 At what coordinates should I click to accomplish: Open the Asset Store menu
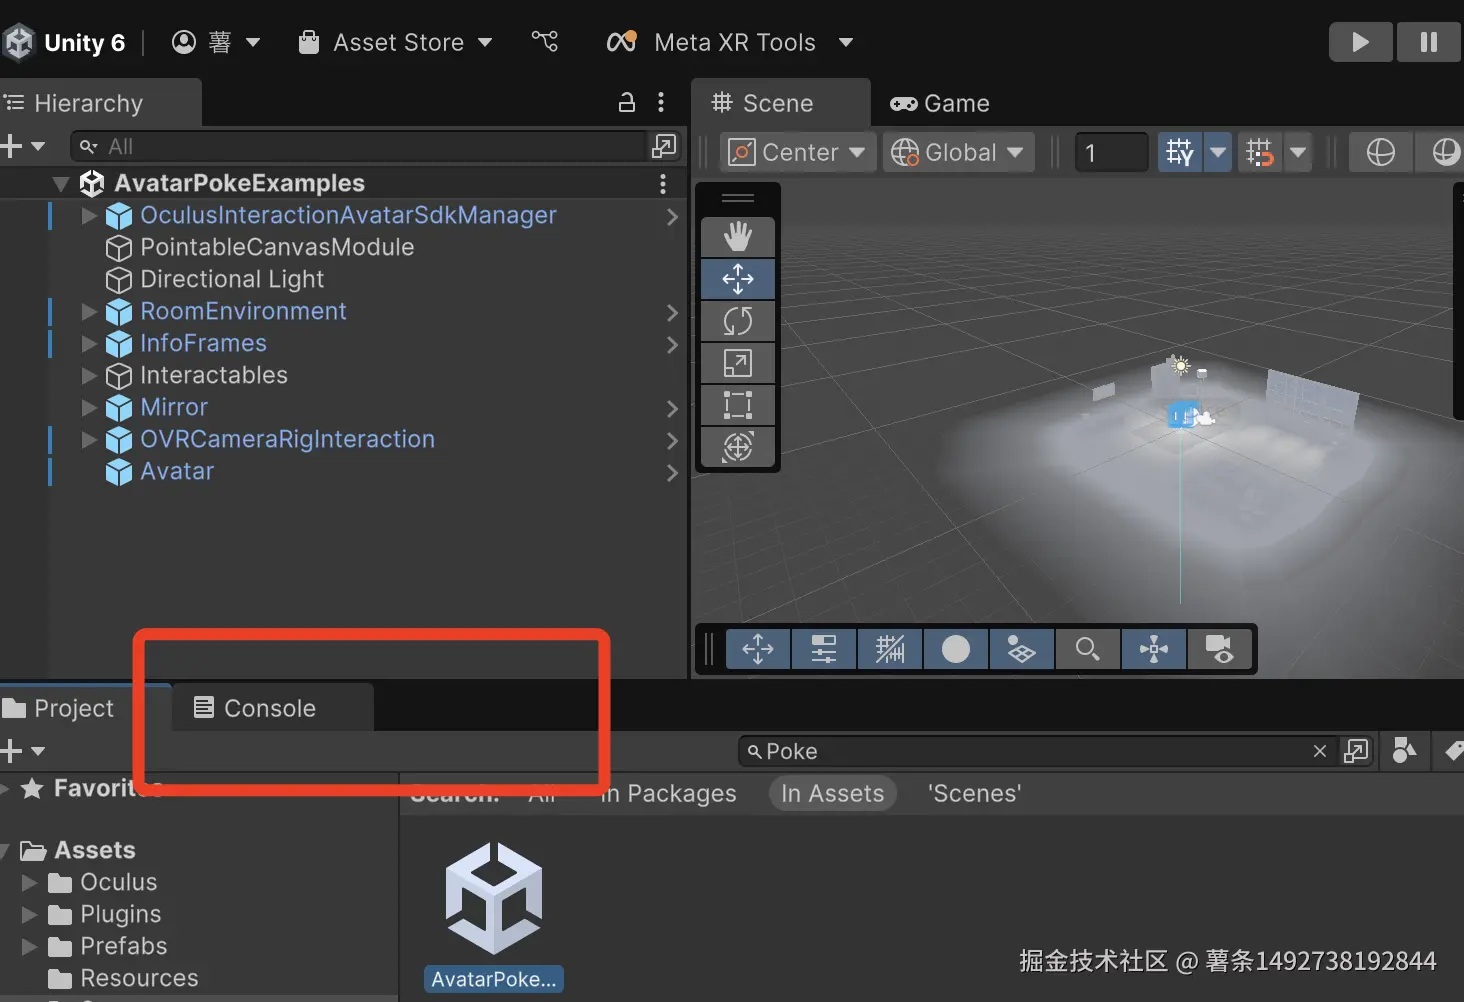(x=396, y=42)
